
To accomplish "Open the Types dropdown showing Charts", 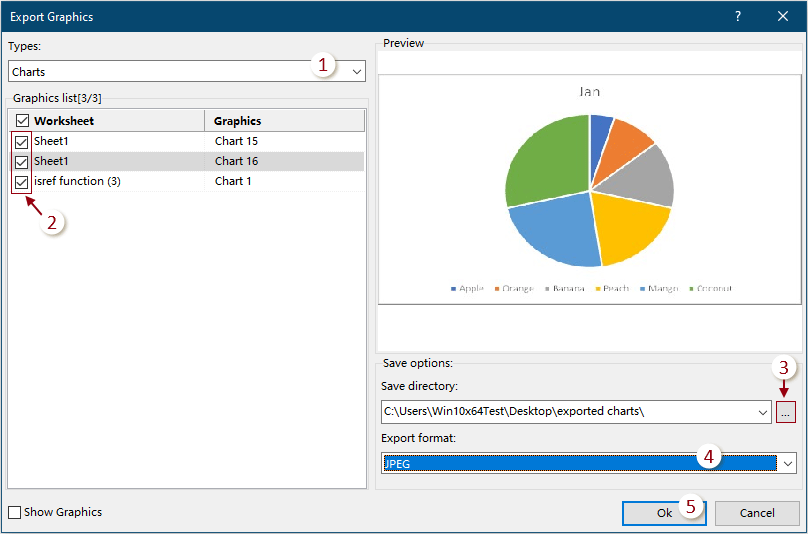I will [187, 71].
